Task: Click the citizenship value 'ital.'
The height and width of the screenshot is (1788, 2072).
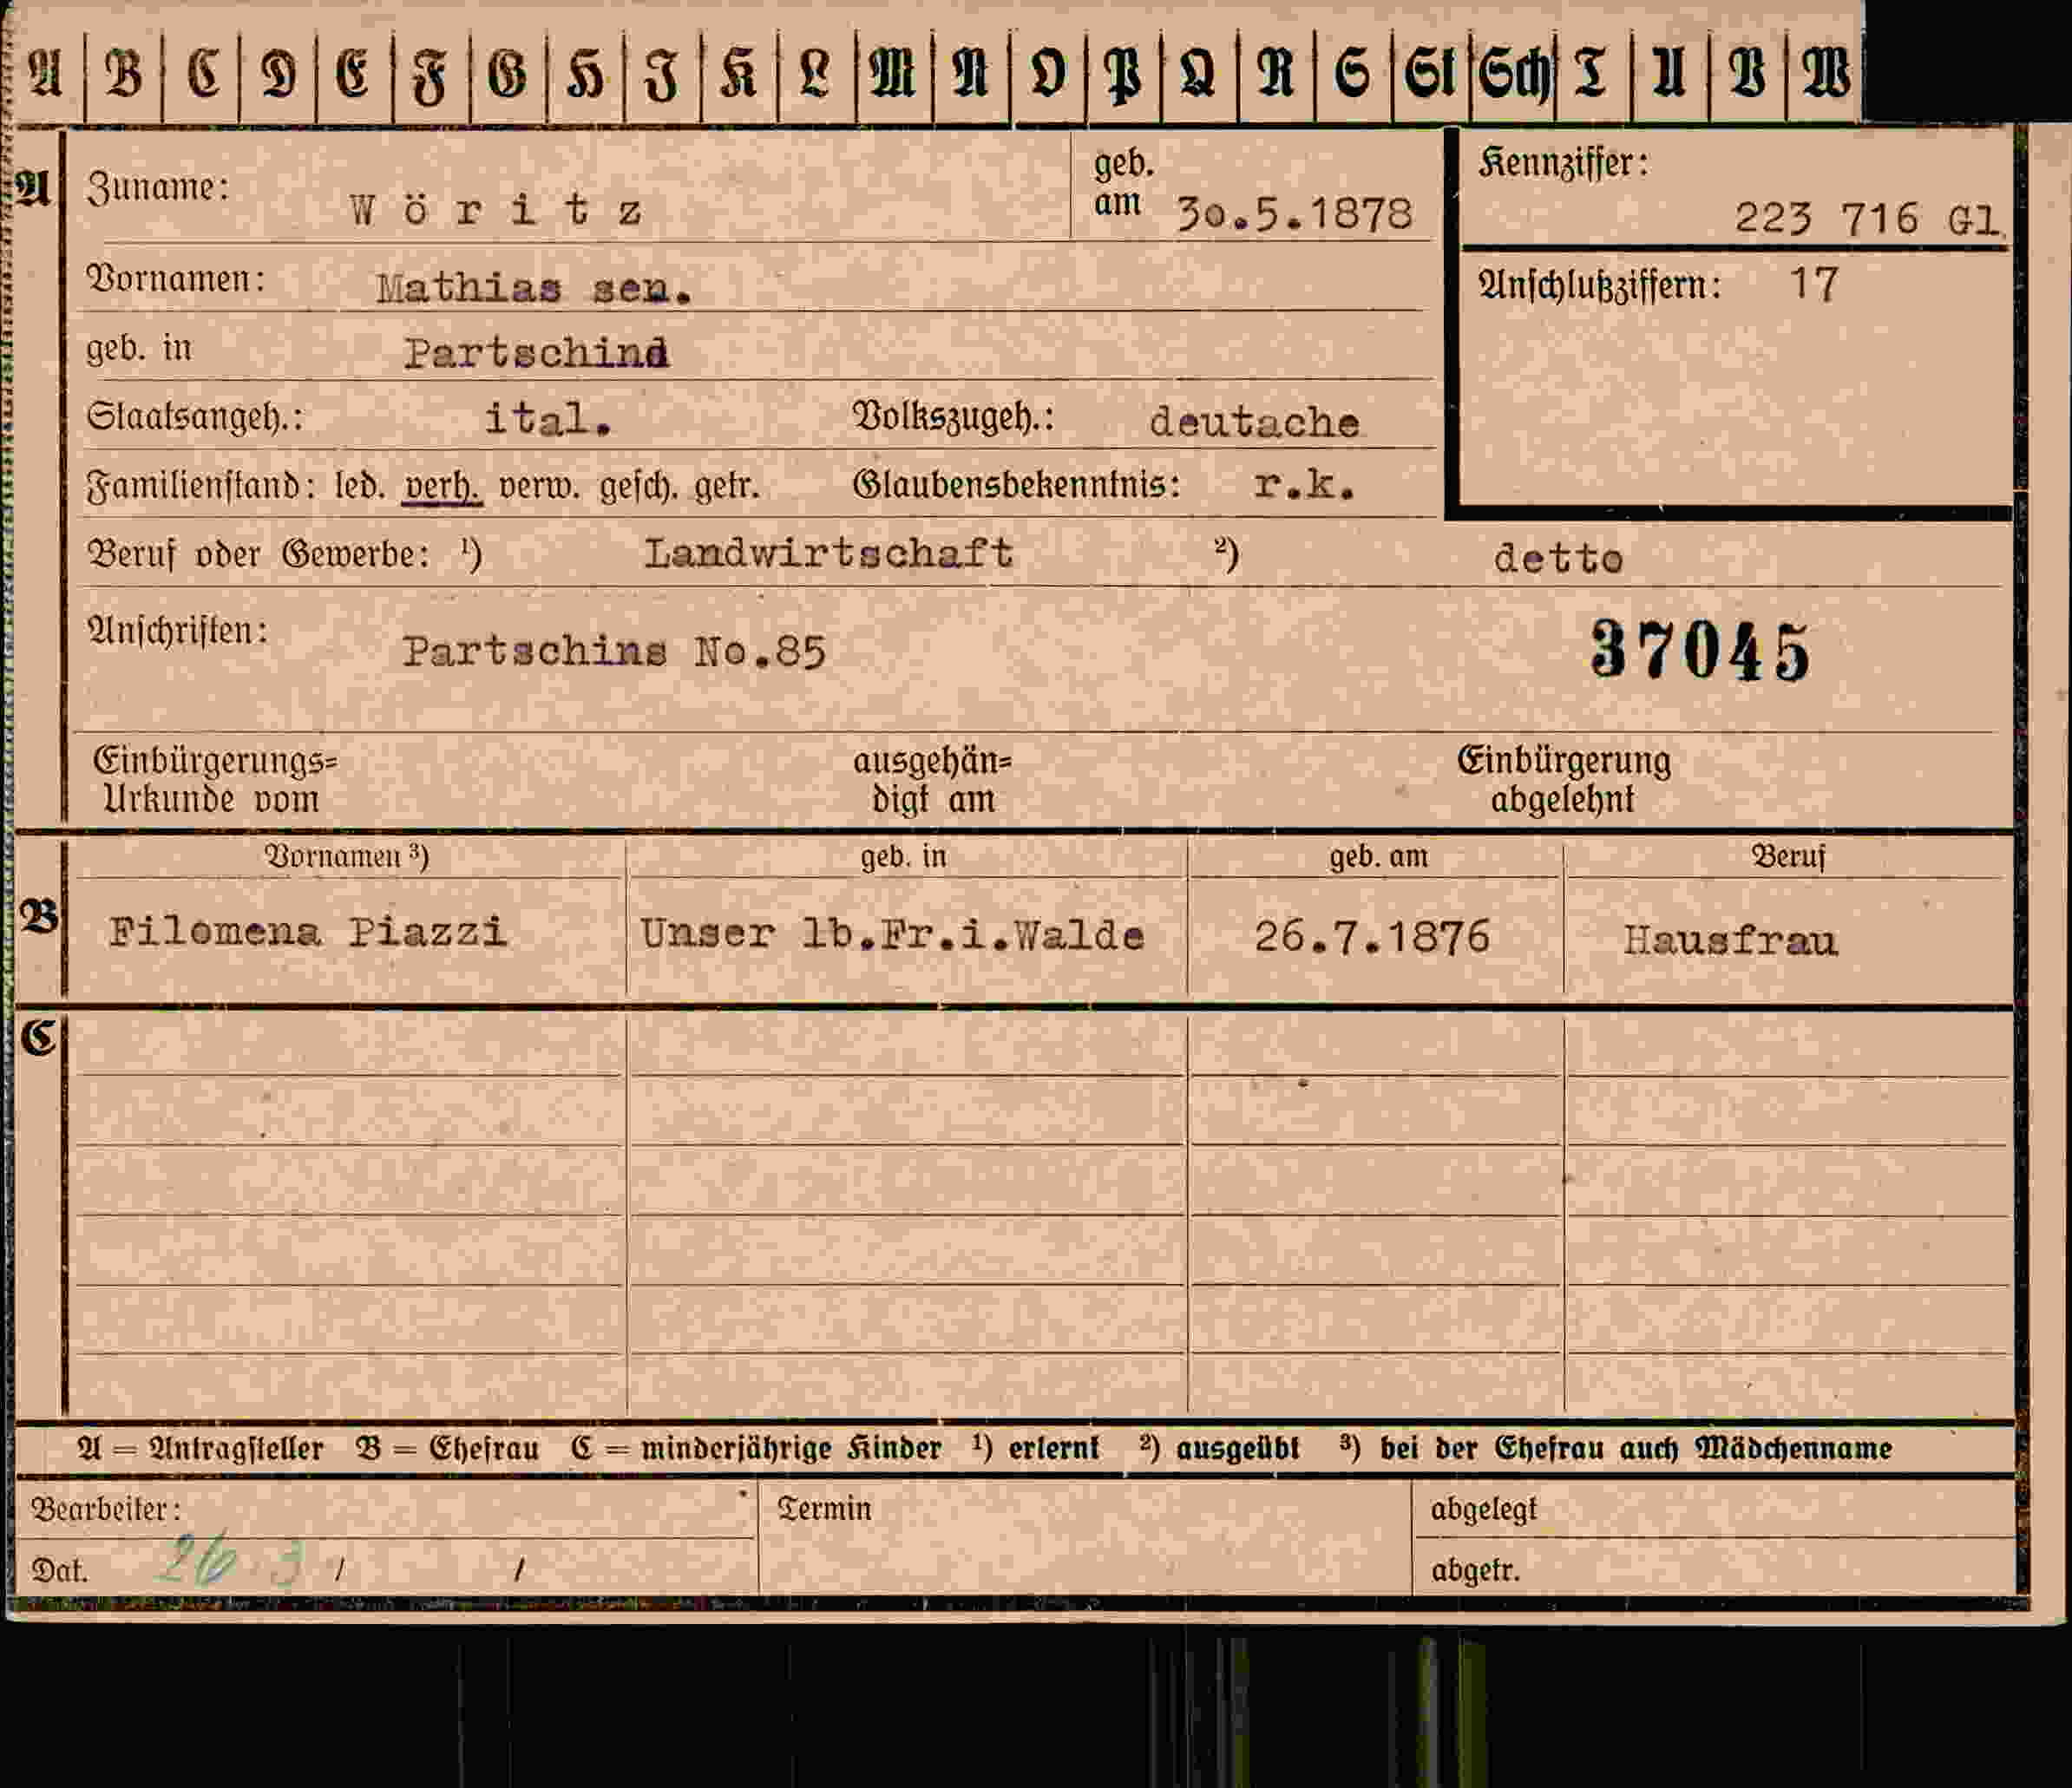Action: 548,419
